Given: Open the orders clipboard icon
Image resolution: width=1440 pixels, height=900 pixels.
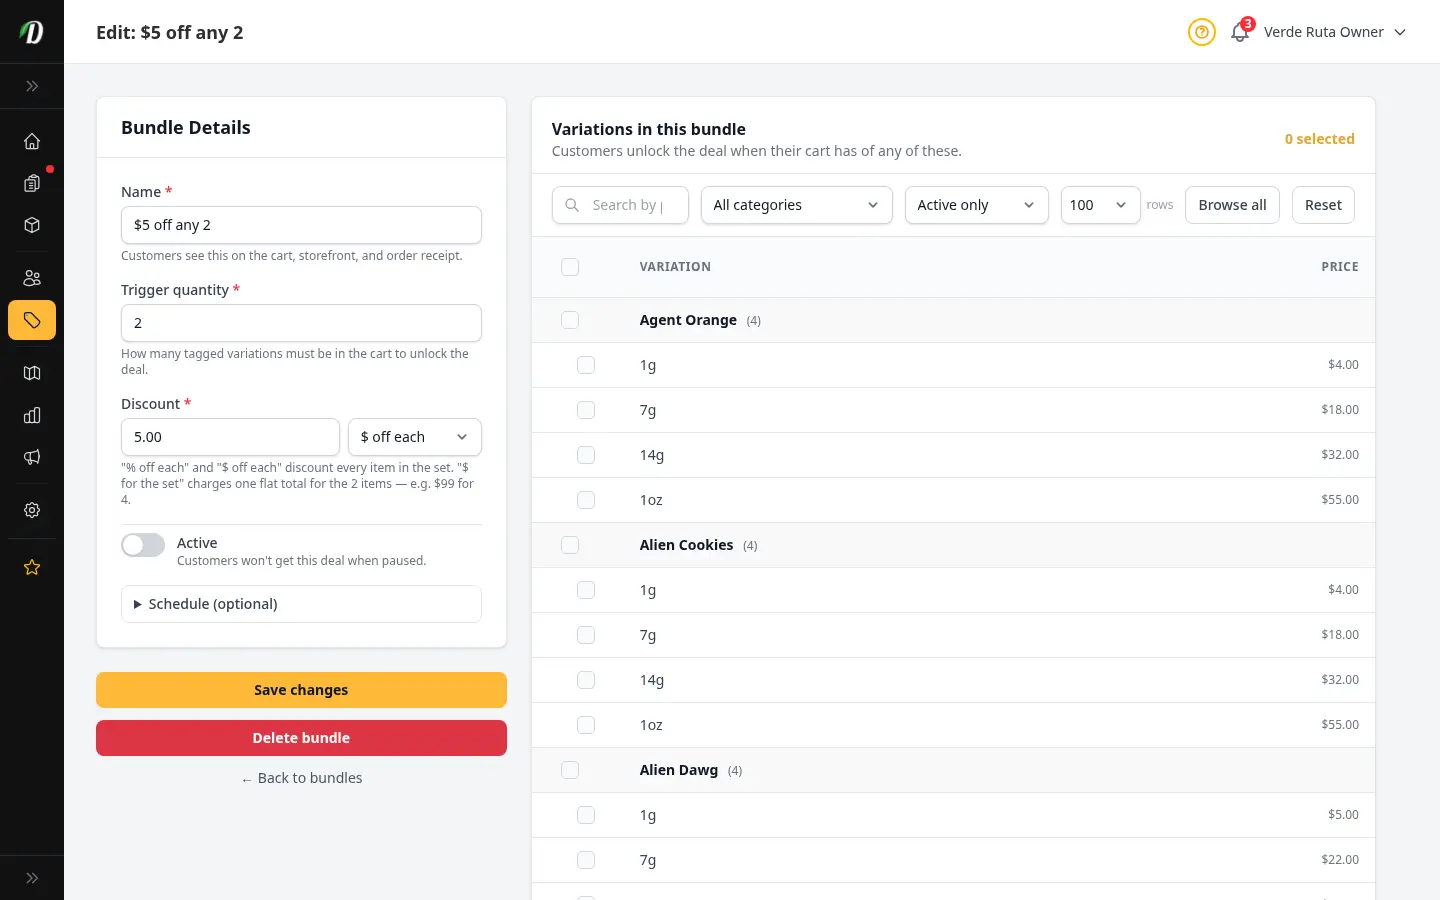Looking at the screenshot, I should [32, 183].
